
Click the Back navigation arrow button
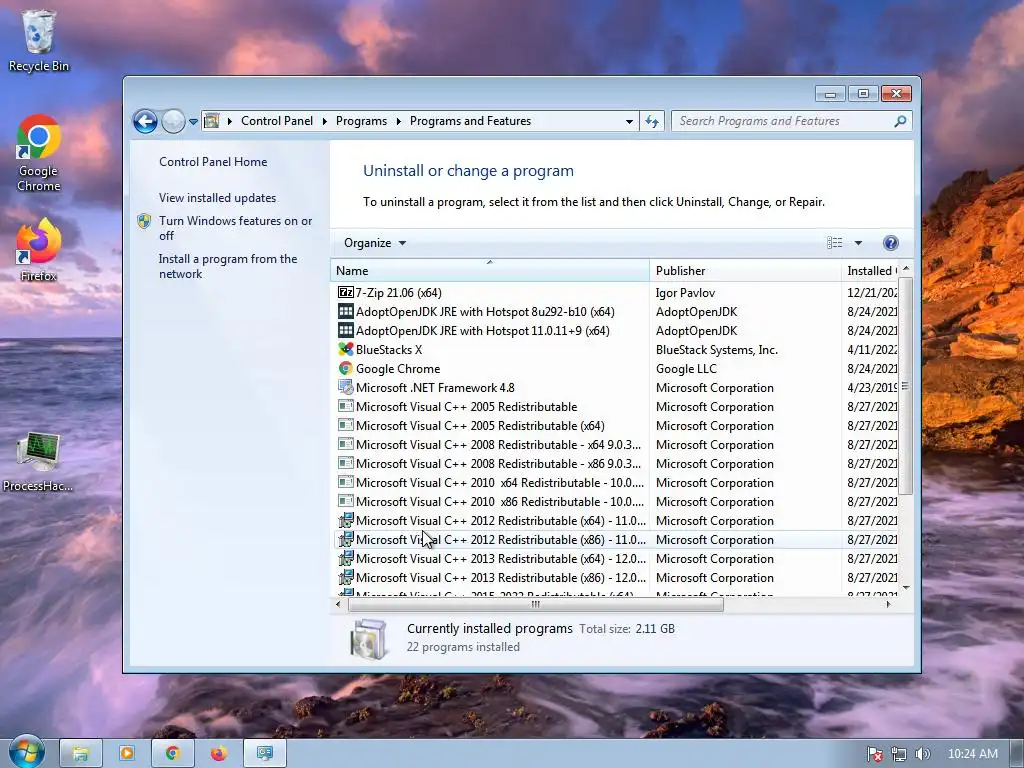(x=145, y=121)
